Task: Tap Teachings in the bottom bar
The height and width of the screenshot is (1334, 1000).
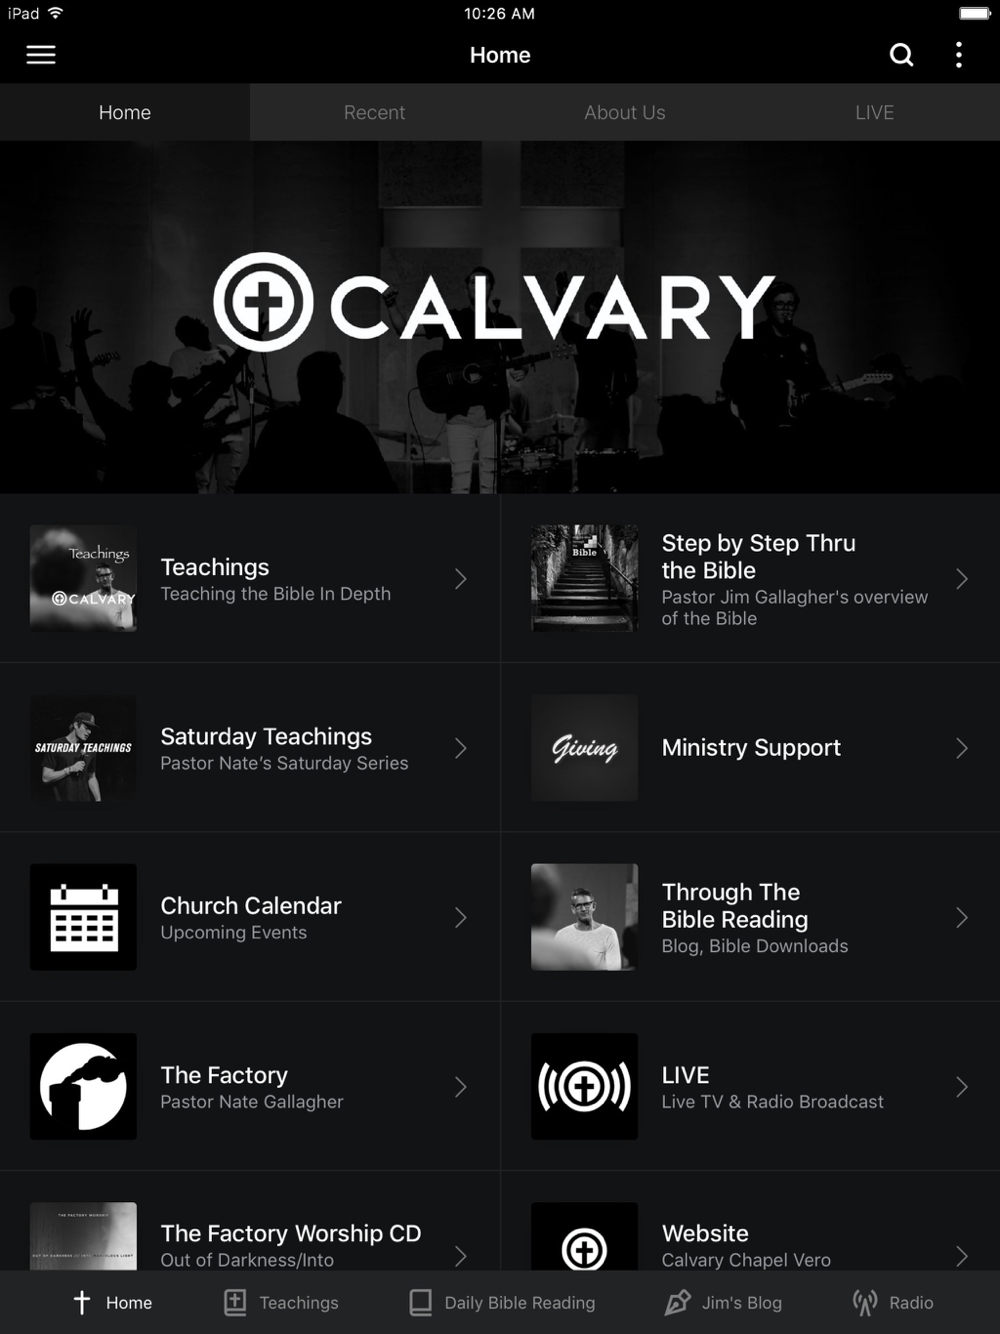Action: [x=281, y=1302]
